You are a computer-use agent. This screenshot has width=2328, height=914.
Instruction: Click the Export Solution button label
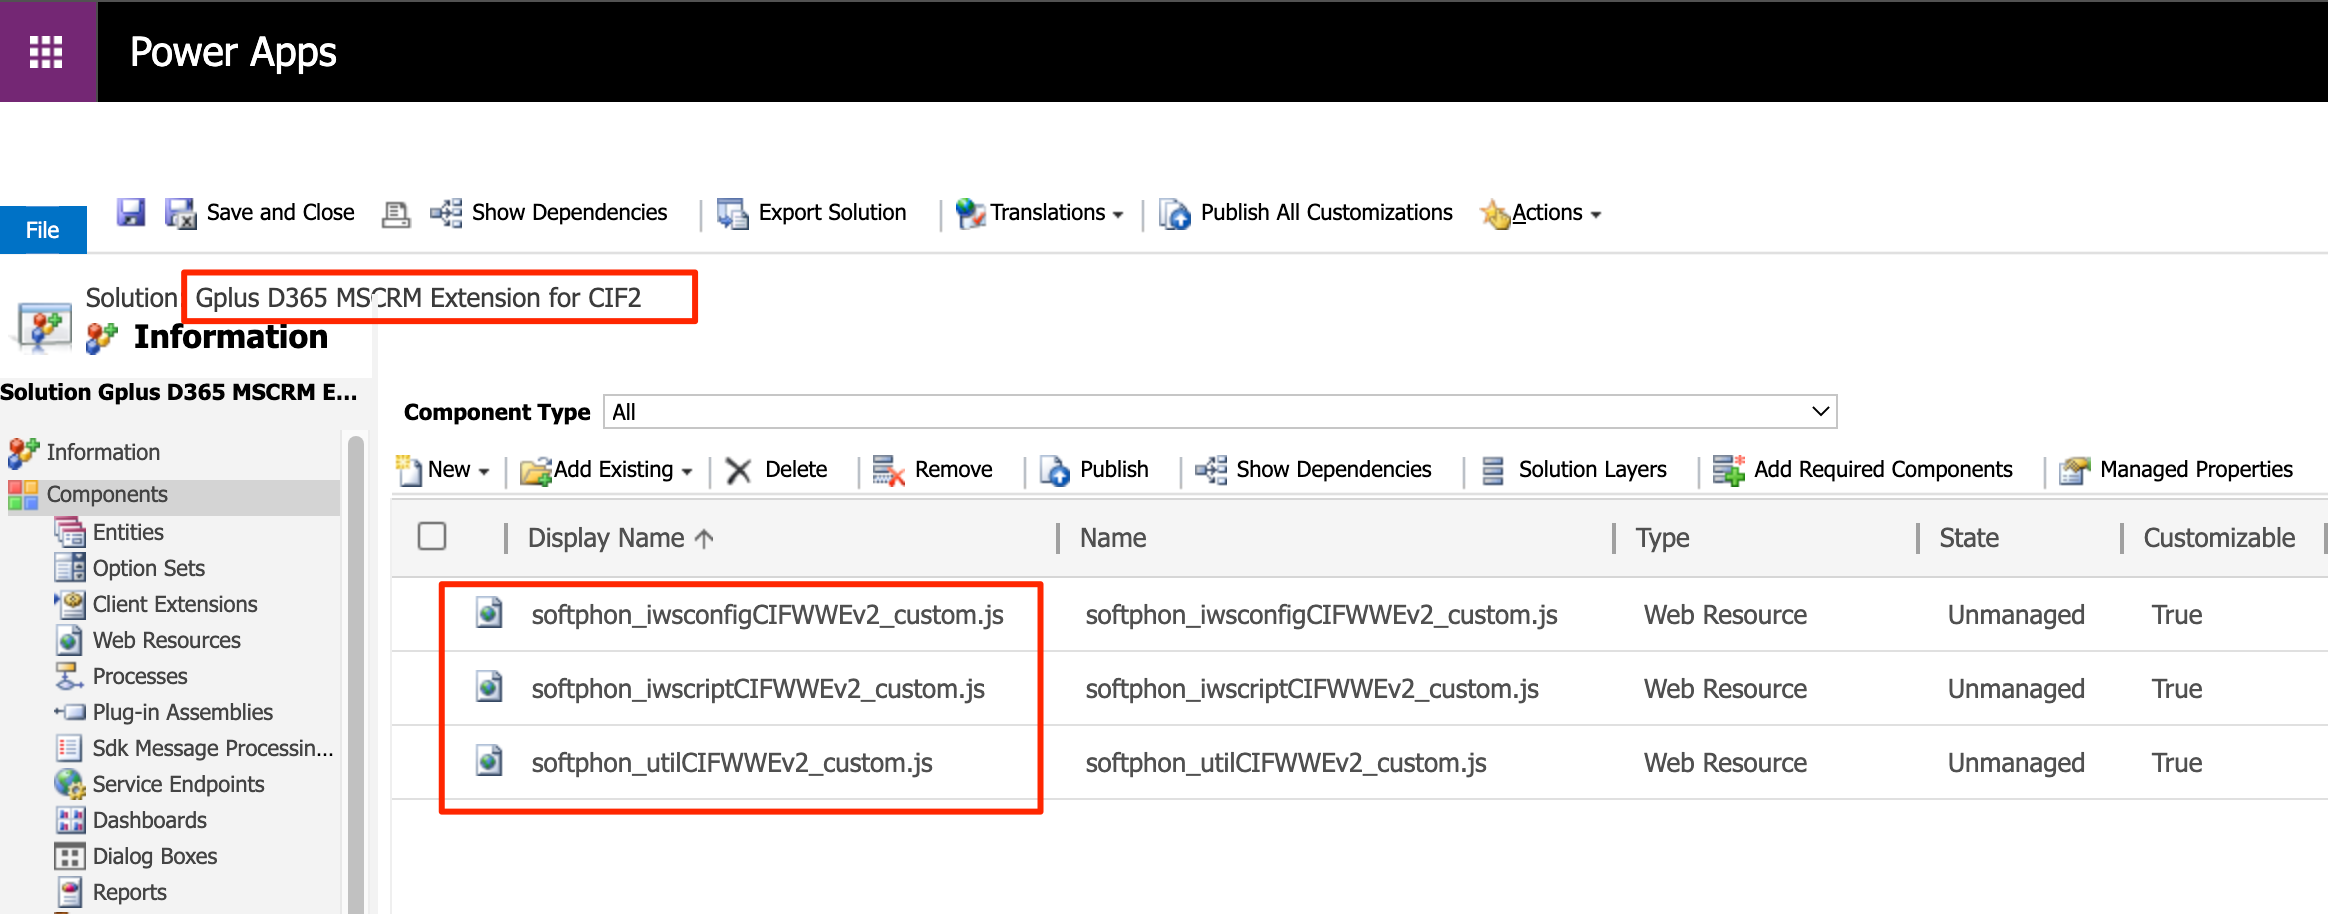point(832,212)
